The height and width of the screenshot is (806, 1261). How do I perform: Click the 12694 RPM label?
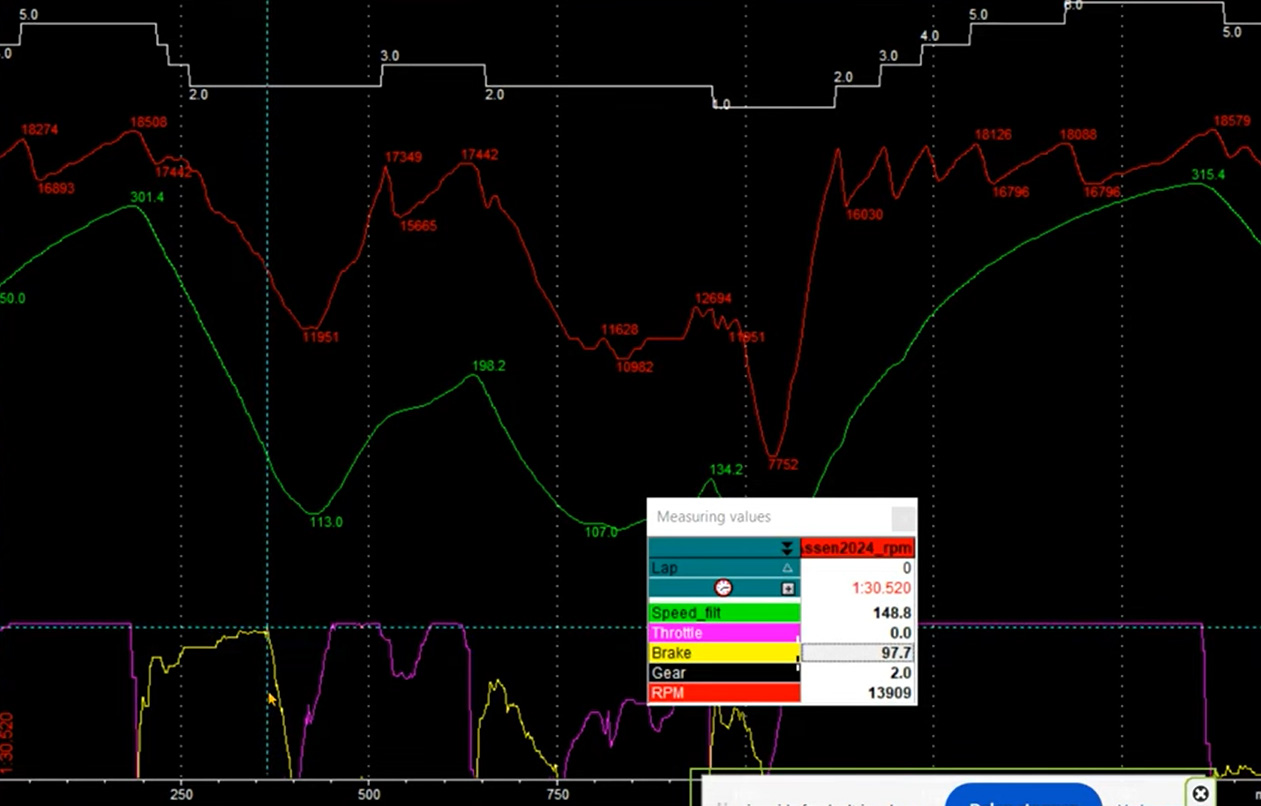[713, 298]
